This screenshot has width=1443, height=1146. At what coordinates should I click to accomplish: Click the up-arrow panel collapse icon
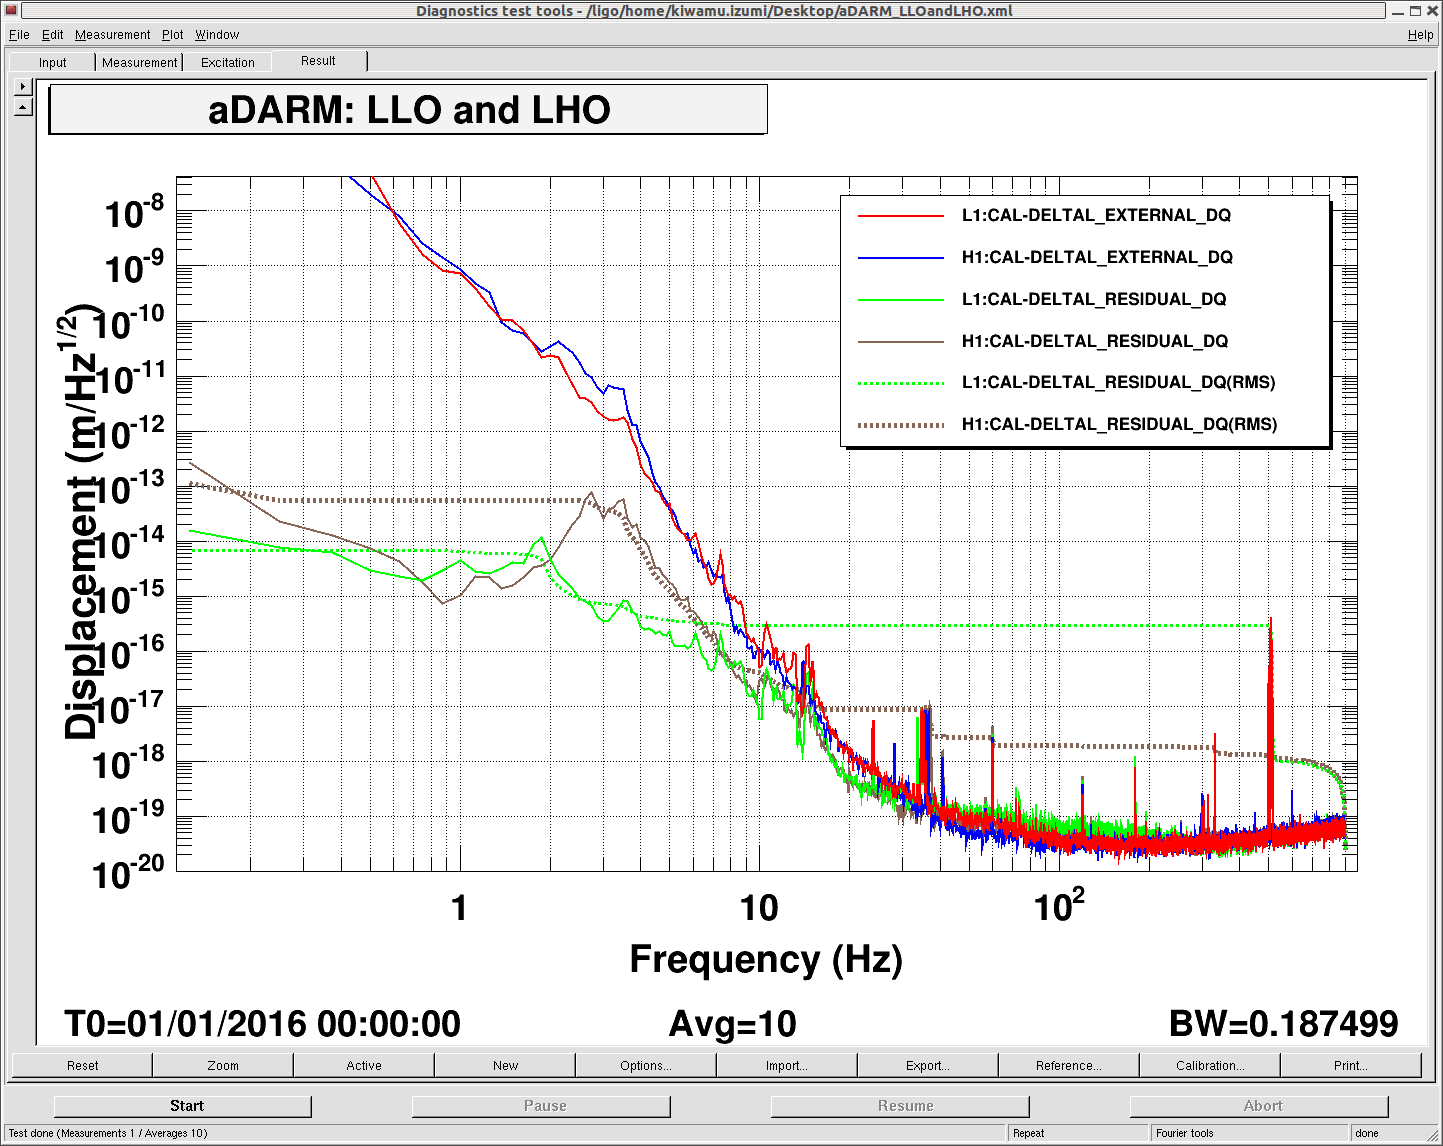24,107
